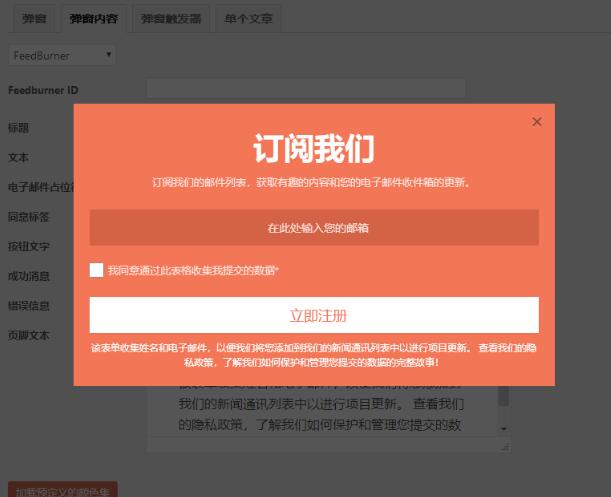Click the Feedburner ID input field
The height and width of the screenshot is (497, 611).
coord(306,89)
